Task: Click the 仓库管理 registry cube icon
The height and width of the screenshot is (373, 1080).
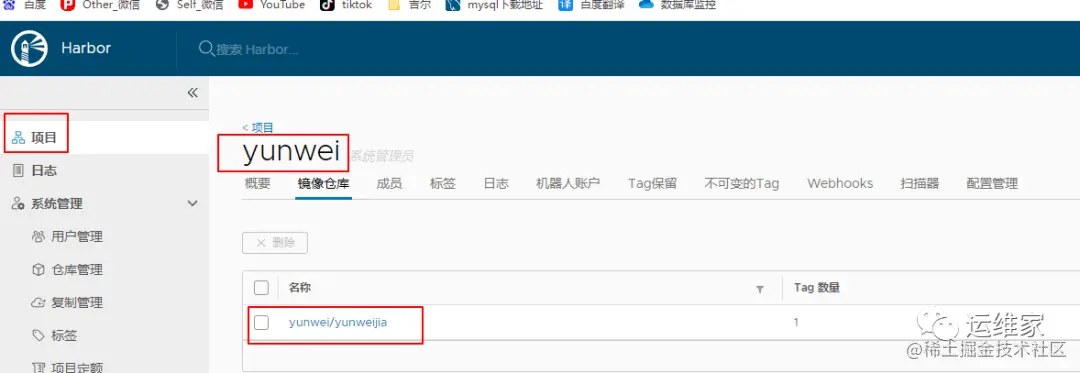Action: [x=39, y=270]
